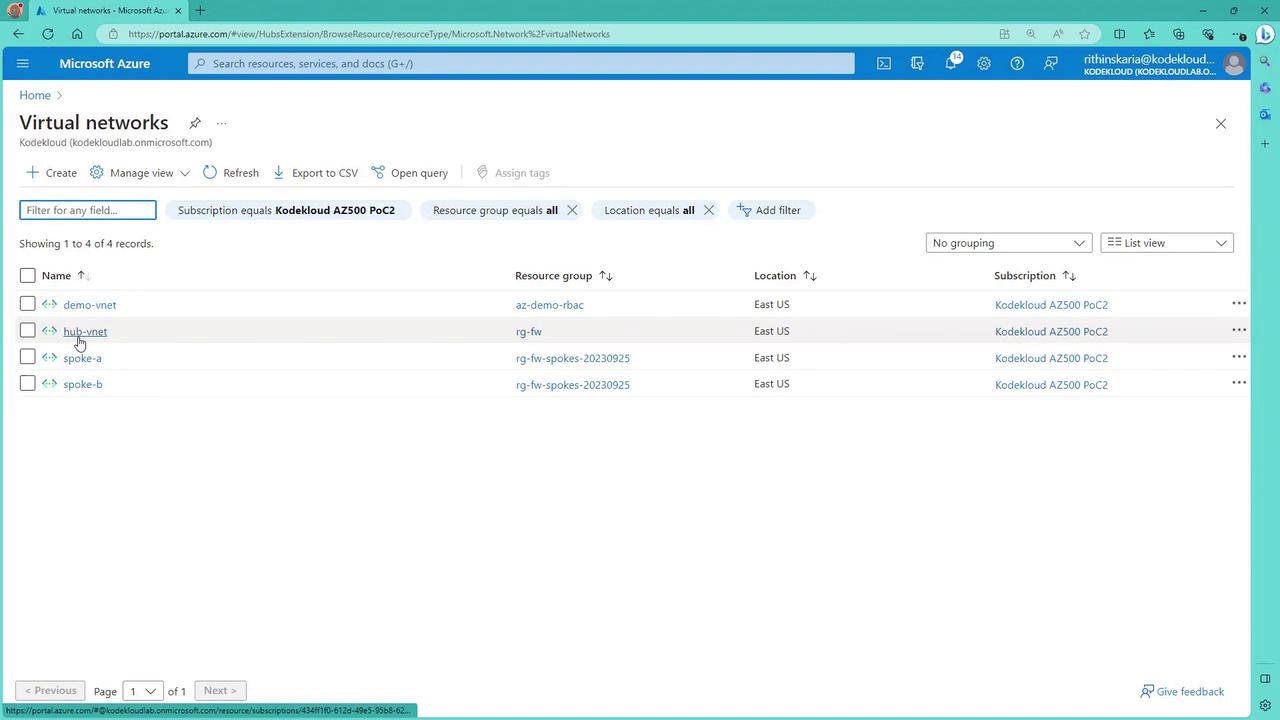This screenshot has height=720, width=1280.
Task: Check the box for hub-vnet
Action: point(27,330)
